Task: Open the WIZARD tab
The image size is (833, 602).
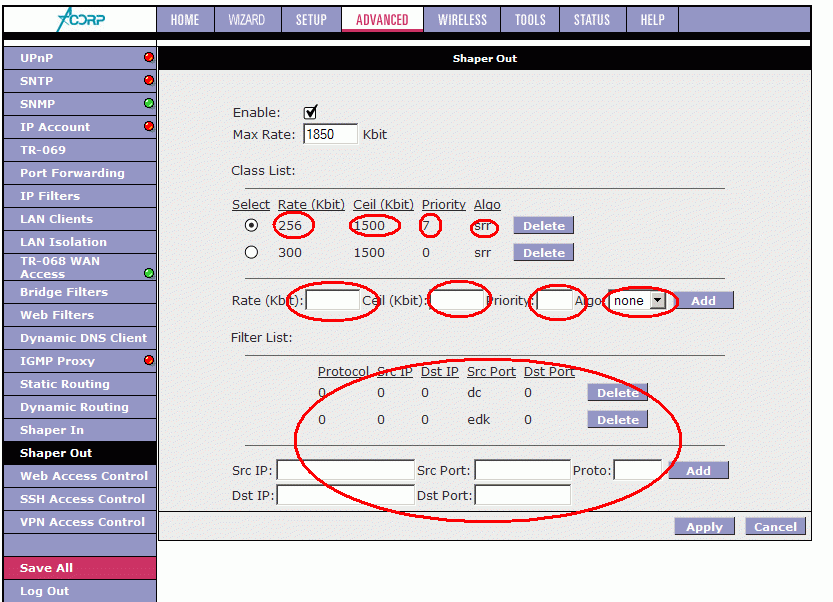Action: 247,20
